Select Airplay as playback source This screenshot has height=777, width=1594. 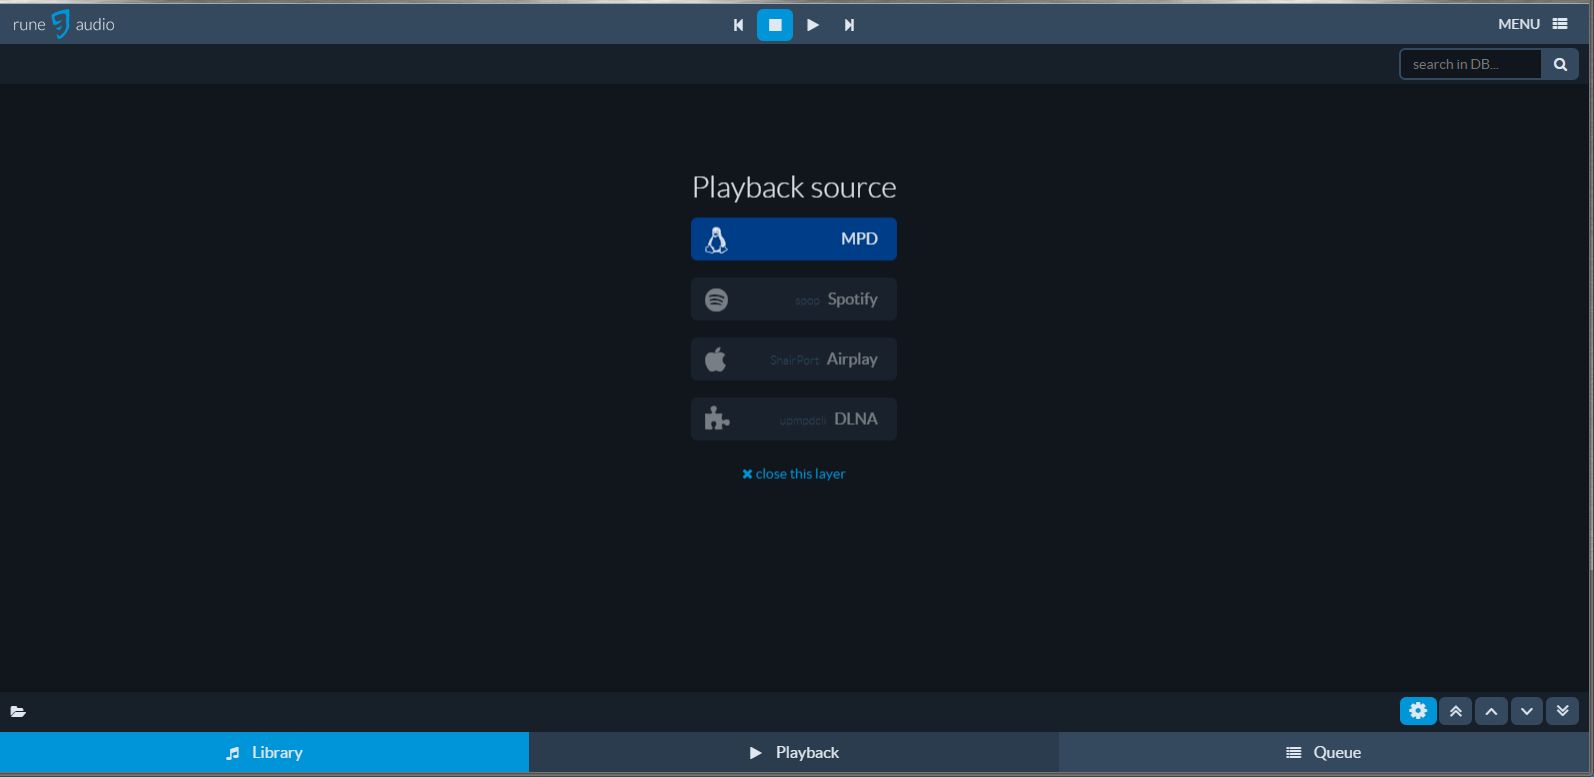[794, 359]
